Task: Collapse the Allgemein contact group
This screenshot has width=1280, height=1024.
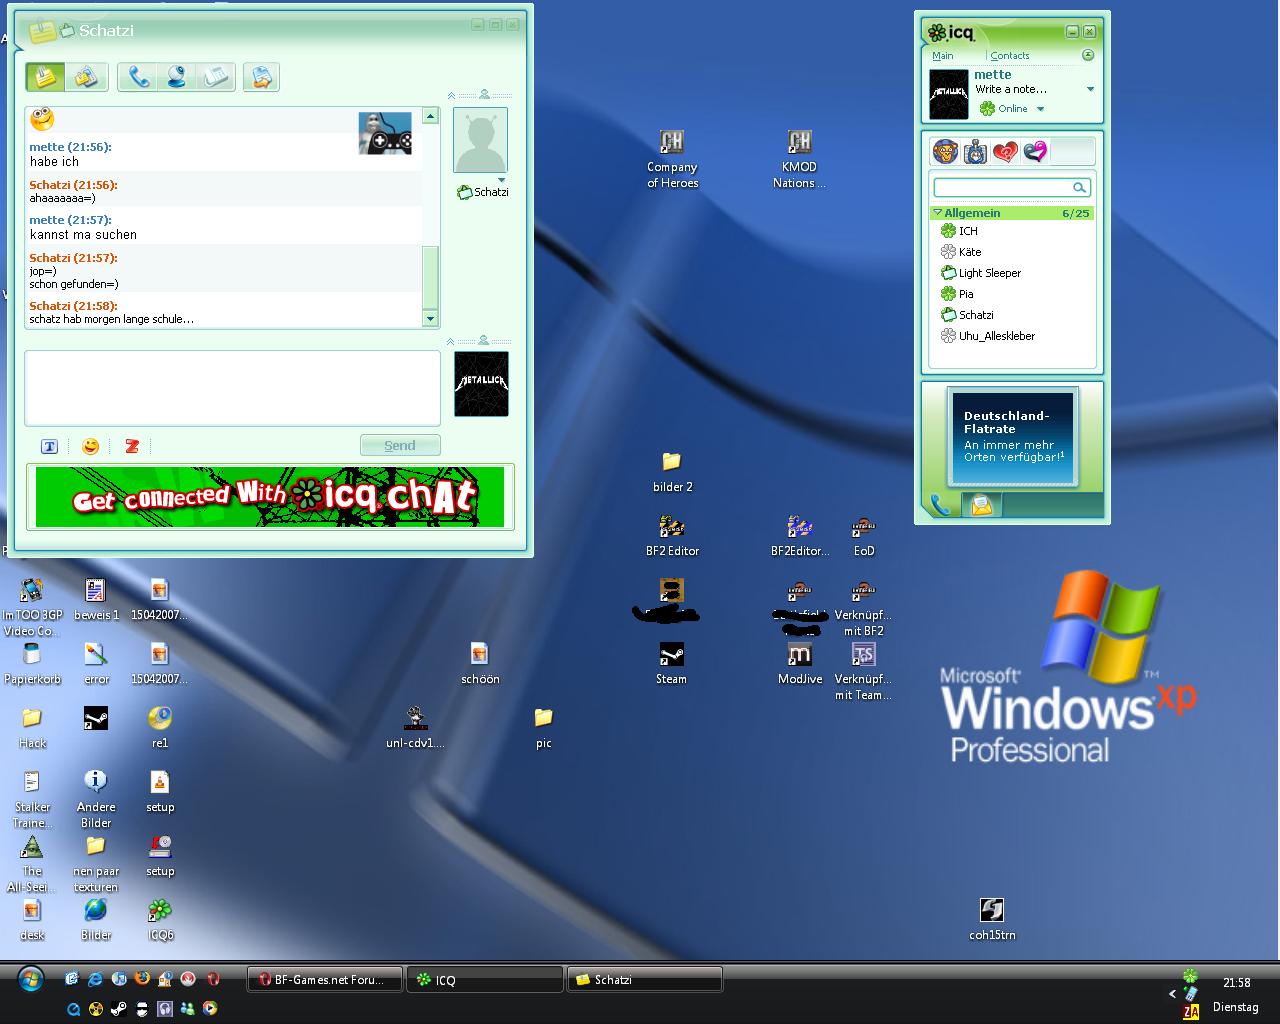Action: 938,213
